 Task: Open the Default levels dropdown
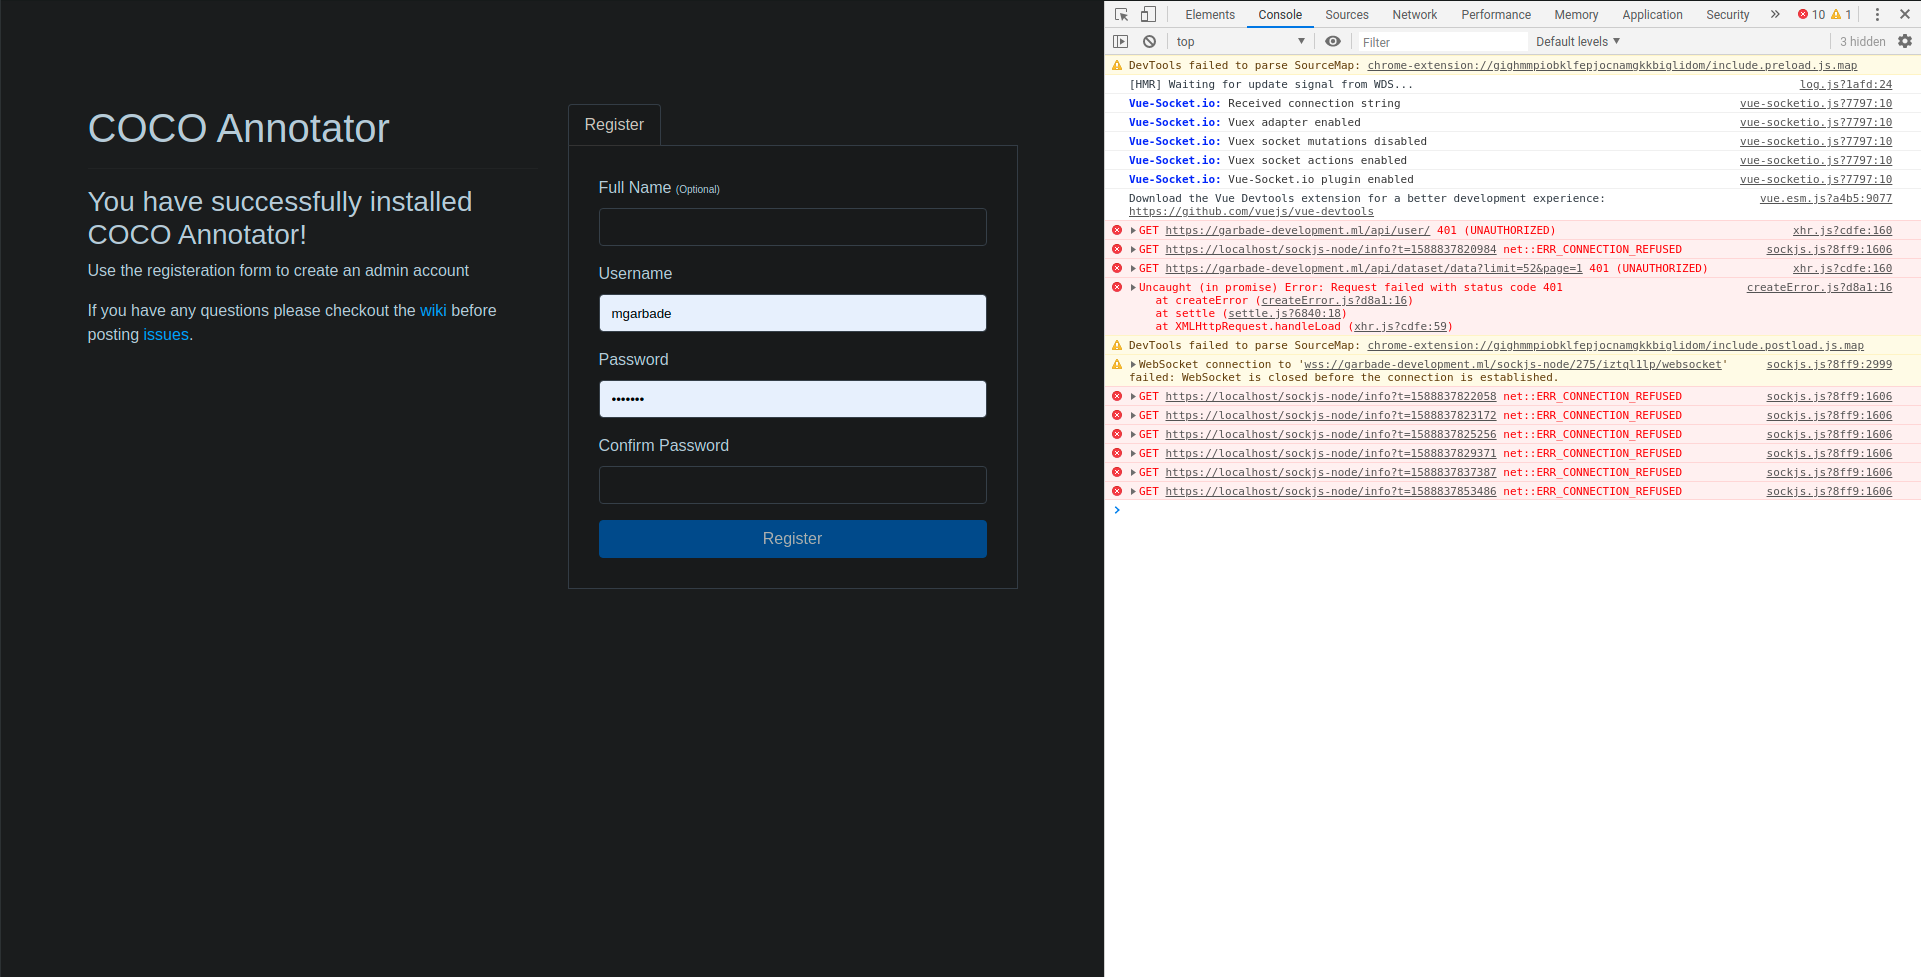coord(1576,41)
